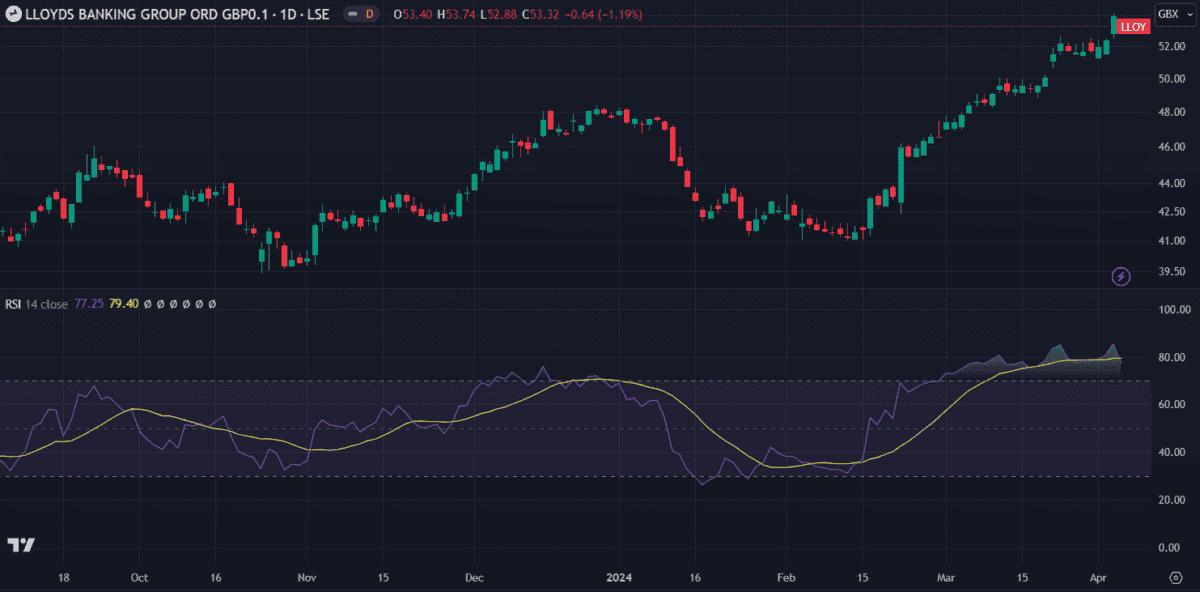Click the 80.00 level on RSI scale
This screenshot has width=1200, height=592.
(1171, 357)
